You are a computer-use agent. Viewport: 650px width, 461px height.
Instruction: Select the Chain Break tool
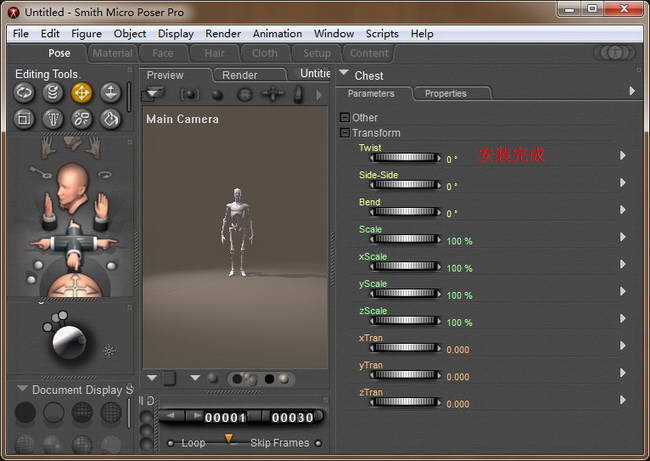coord(81,119)
